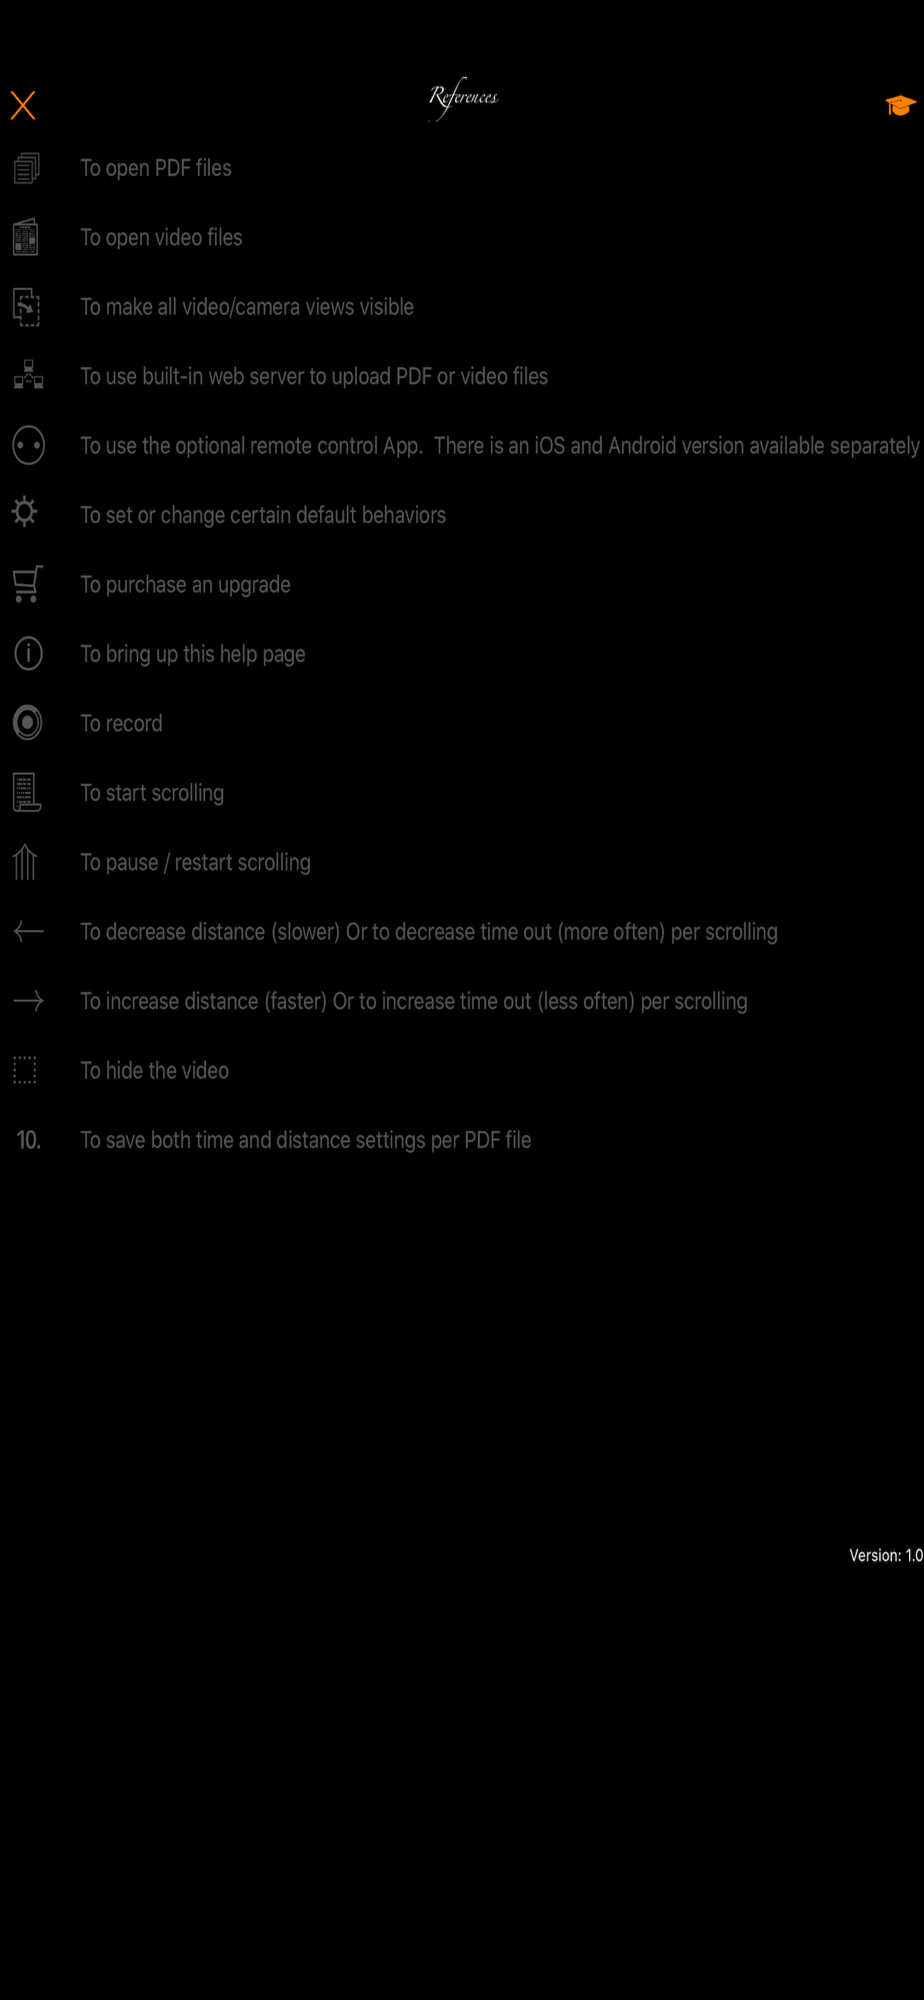Click 'To set or change certain default behaviors'
924x2000 pixels.
point(263,515)
